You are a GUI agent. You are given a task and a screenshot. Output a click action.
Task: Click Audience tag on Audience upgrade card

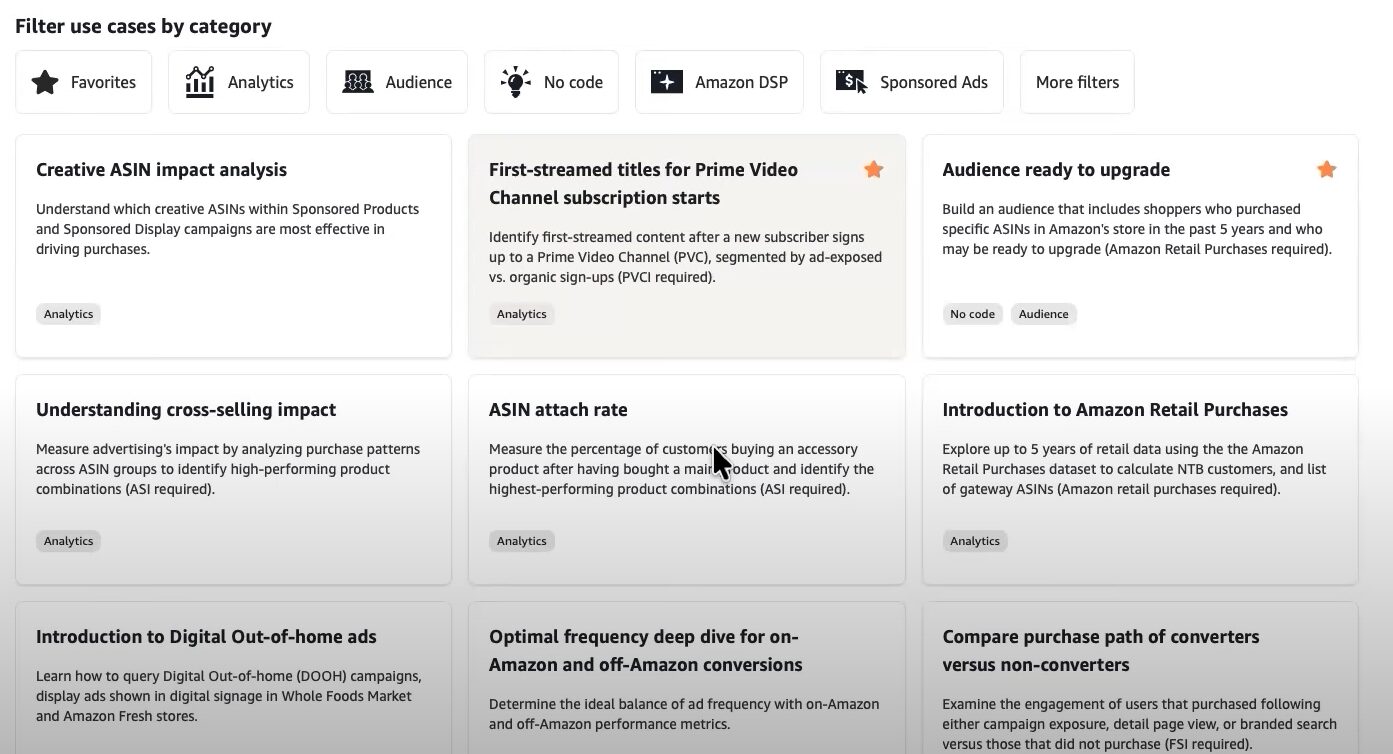[x=1043, y=314]
